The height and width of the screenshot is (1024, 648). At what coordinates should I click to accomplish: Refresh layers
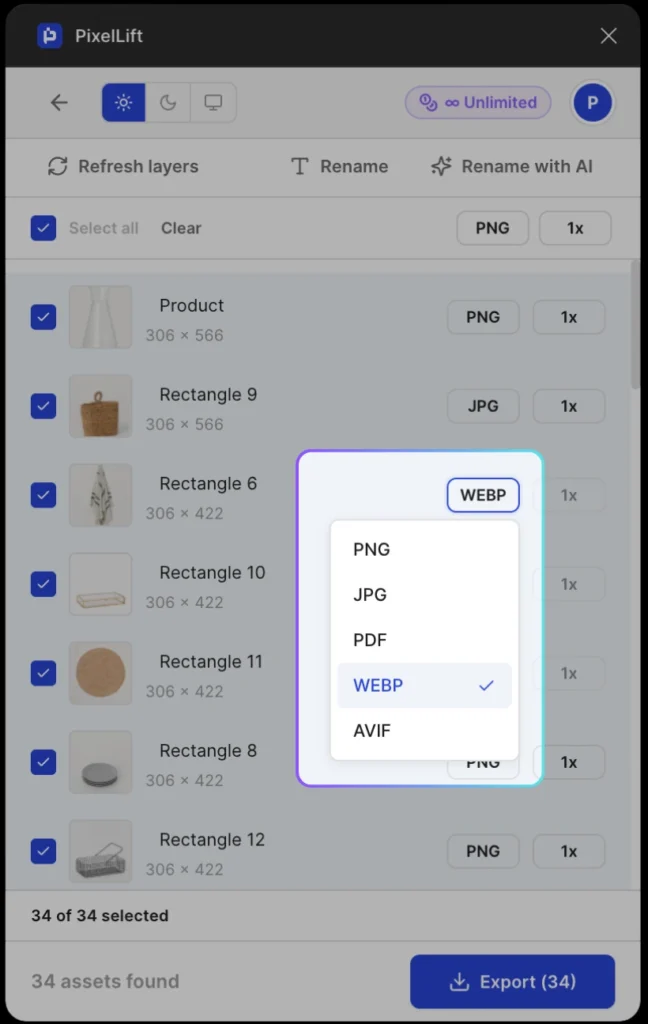tap(123, 167)
